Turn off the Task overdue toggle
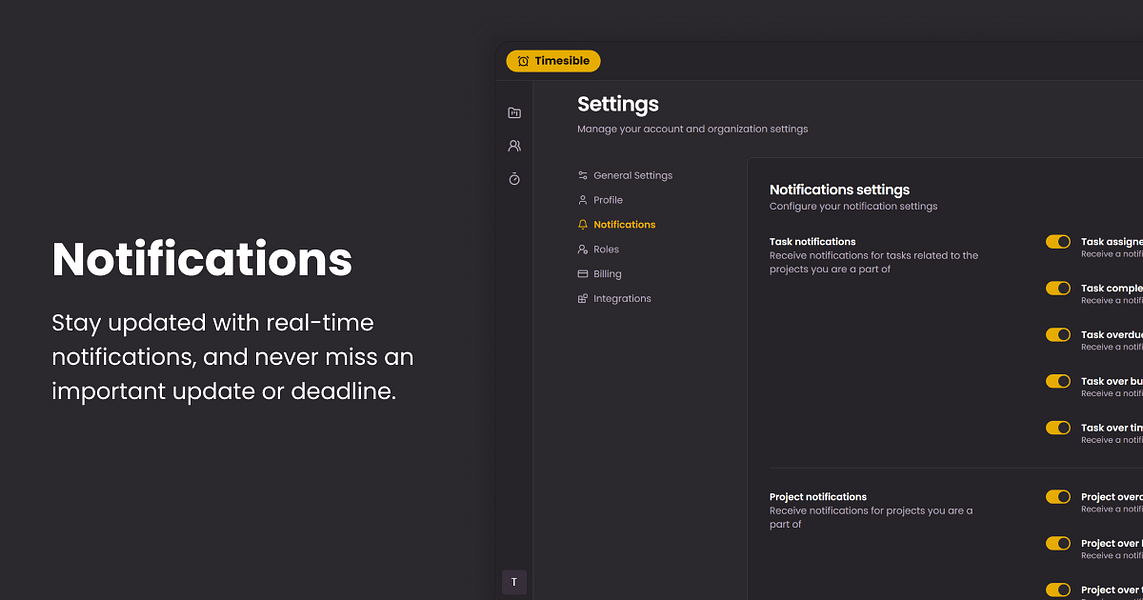 pos(1058,335)
